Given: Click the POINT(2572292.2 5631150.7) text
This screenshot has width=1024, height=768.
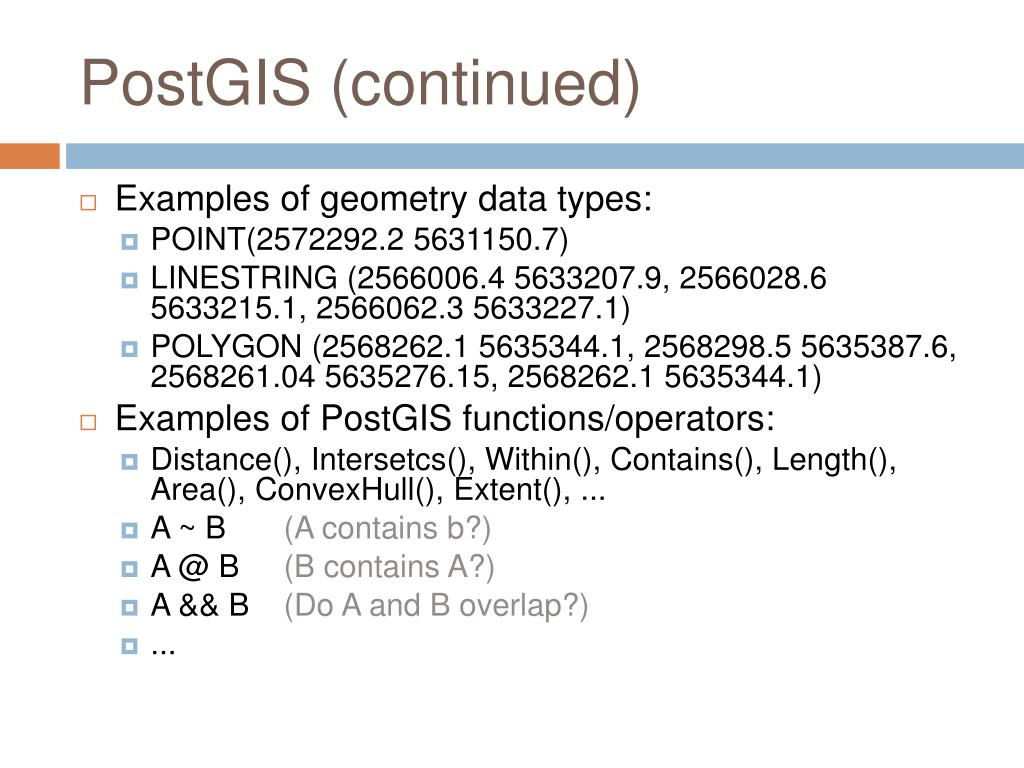Looking at the screenshot, I should pos(359,240).
